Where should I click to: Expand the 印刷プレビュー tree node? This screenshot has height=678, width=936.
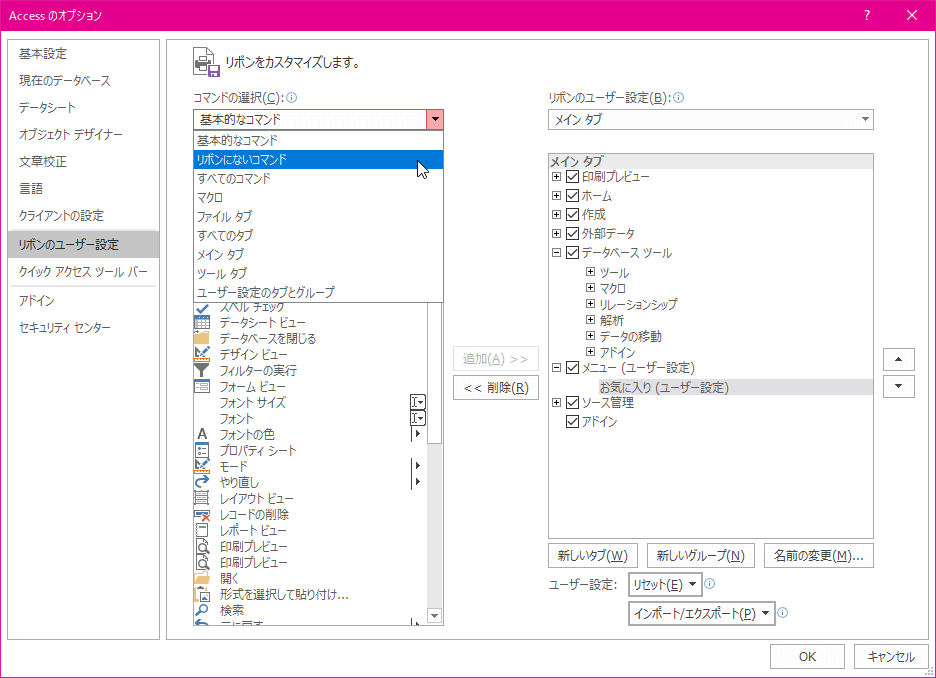[x=556, y=177]
